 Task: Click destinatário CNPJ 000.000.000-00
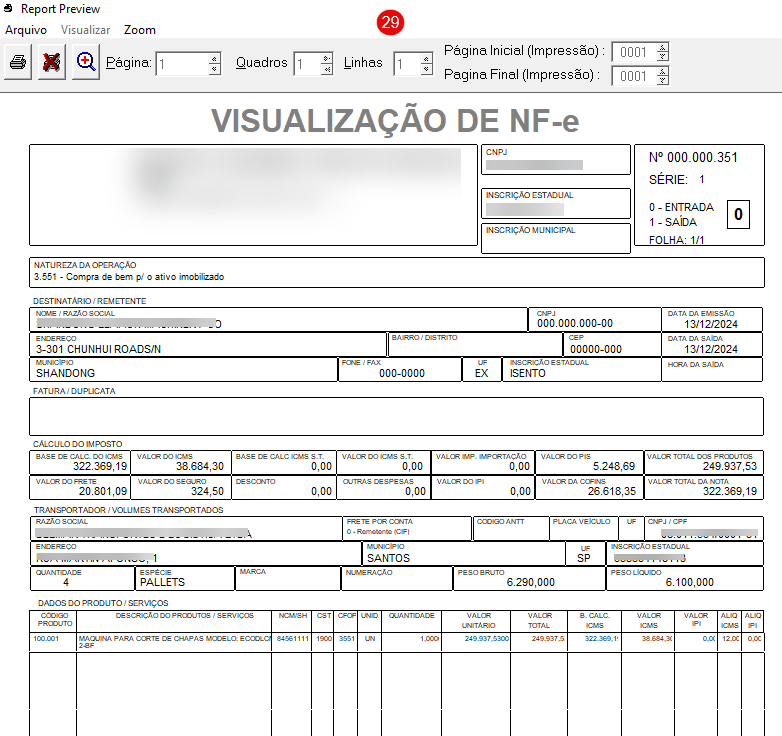coord(575,323)
